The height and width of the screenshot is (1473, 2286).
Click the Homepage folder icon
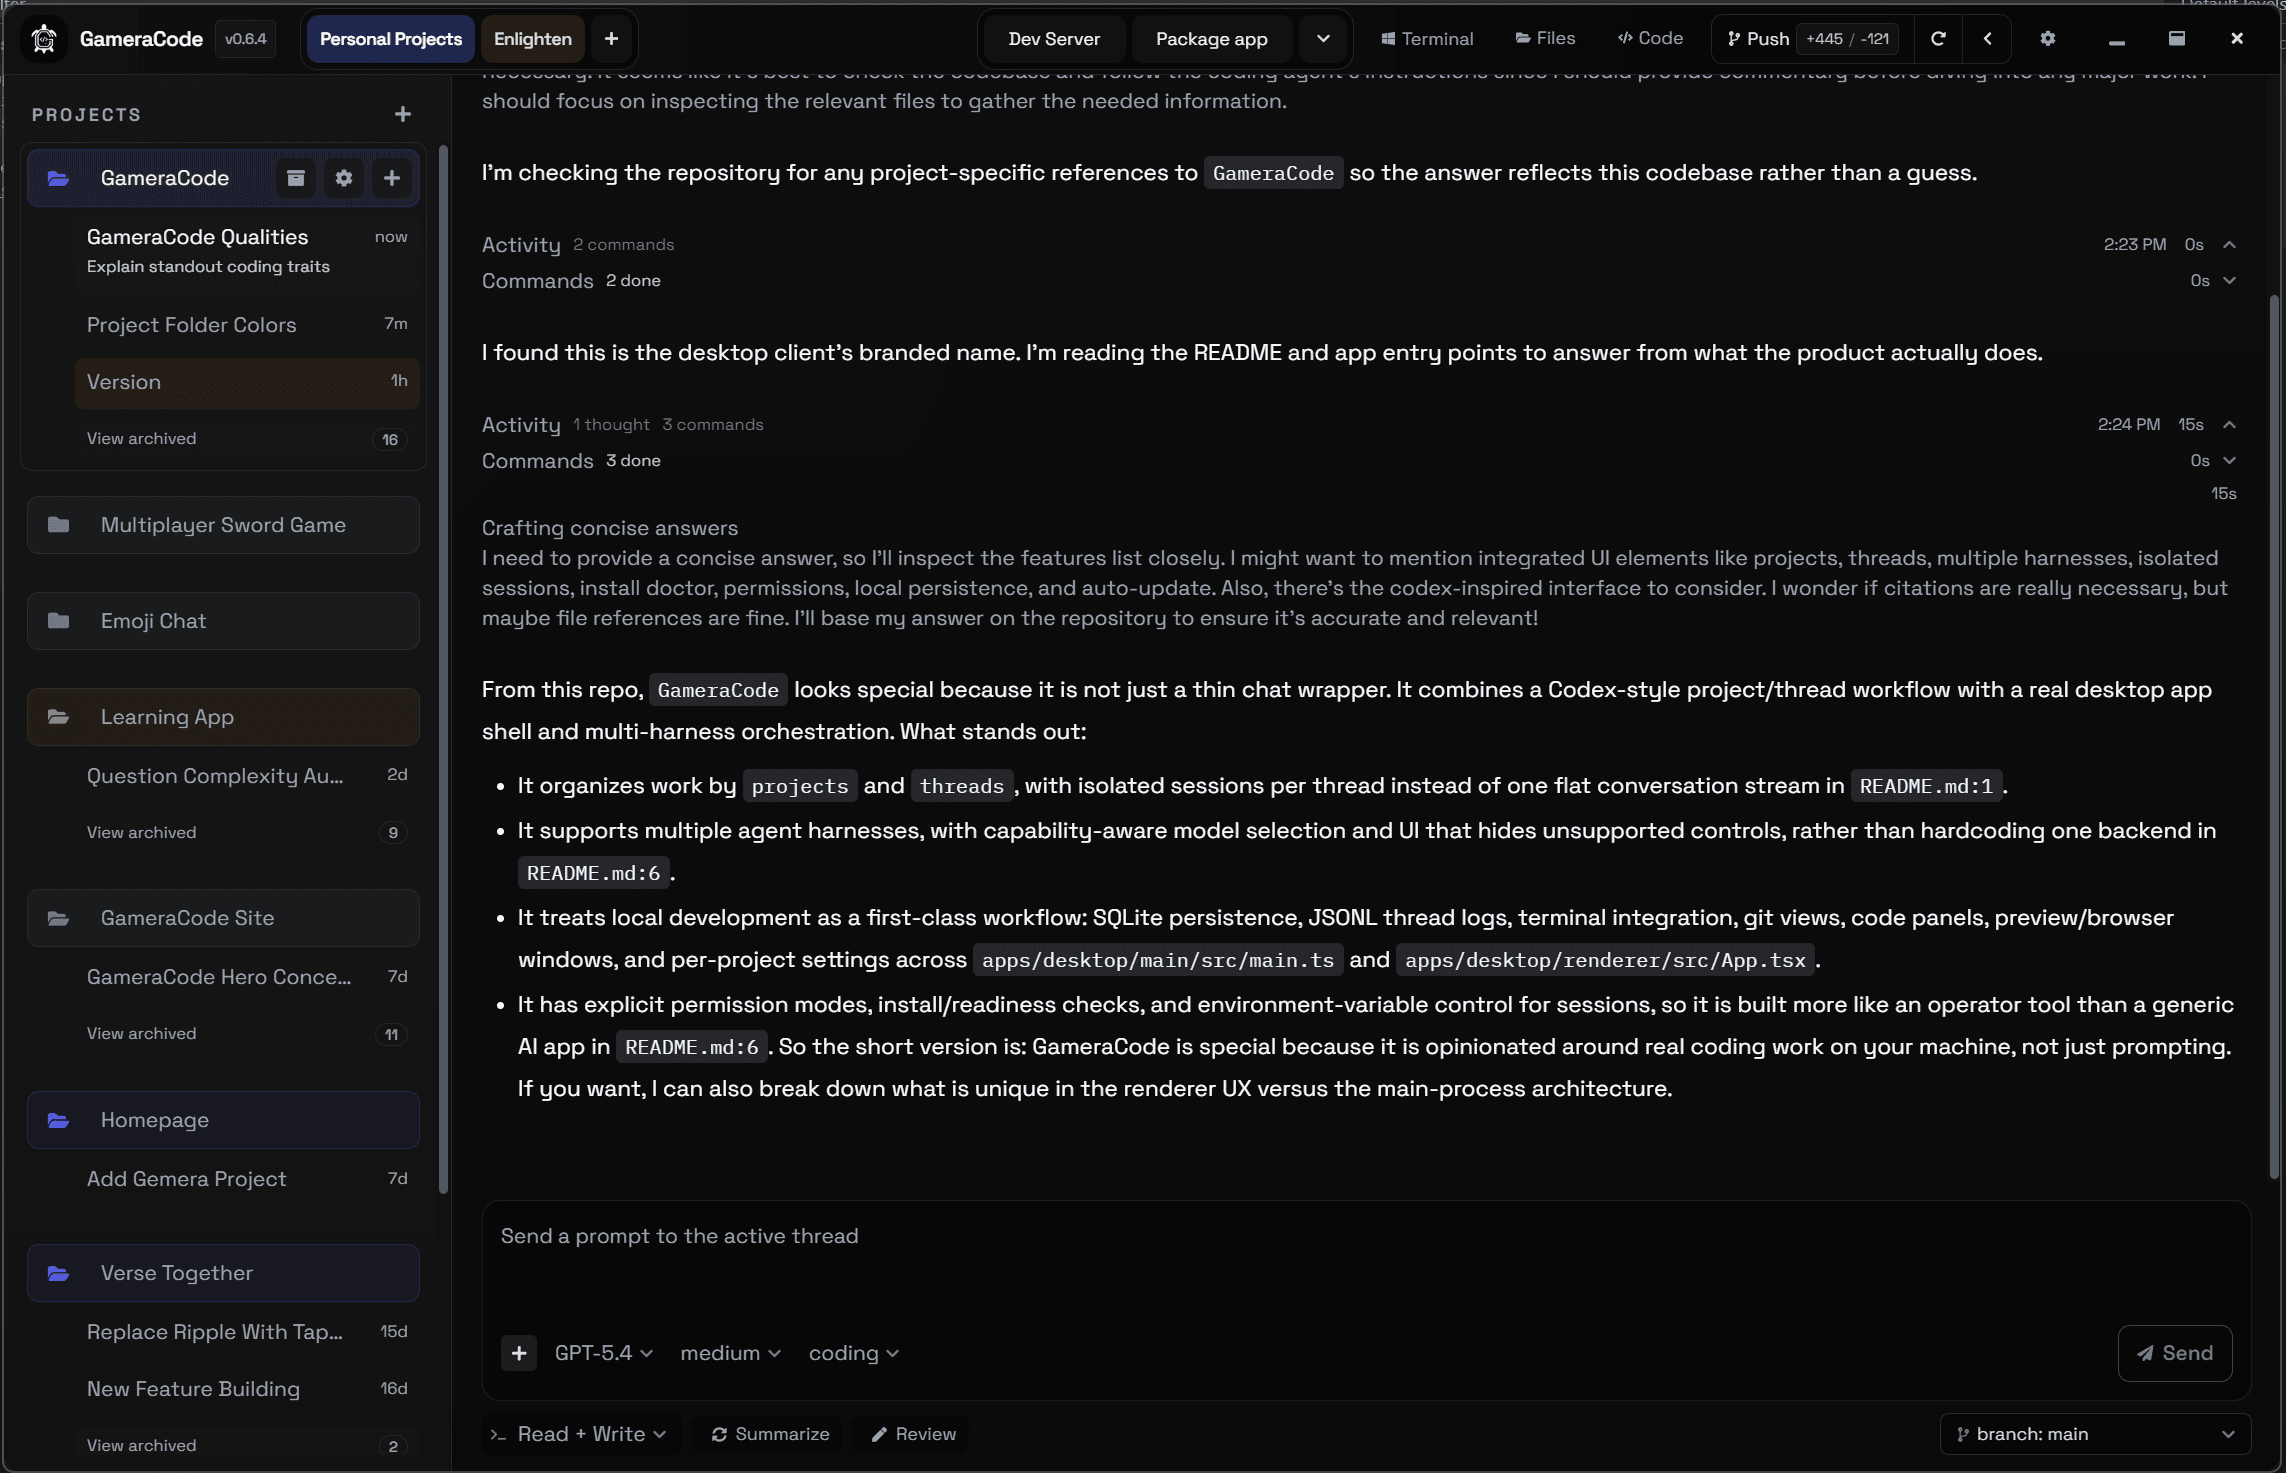point(59,1120)
